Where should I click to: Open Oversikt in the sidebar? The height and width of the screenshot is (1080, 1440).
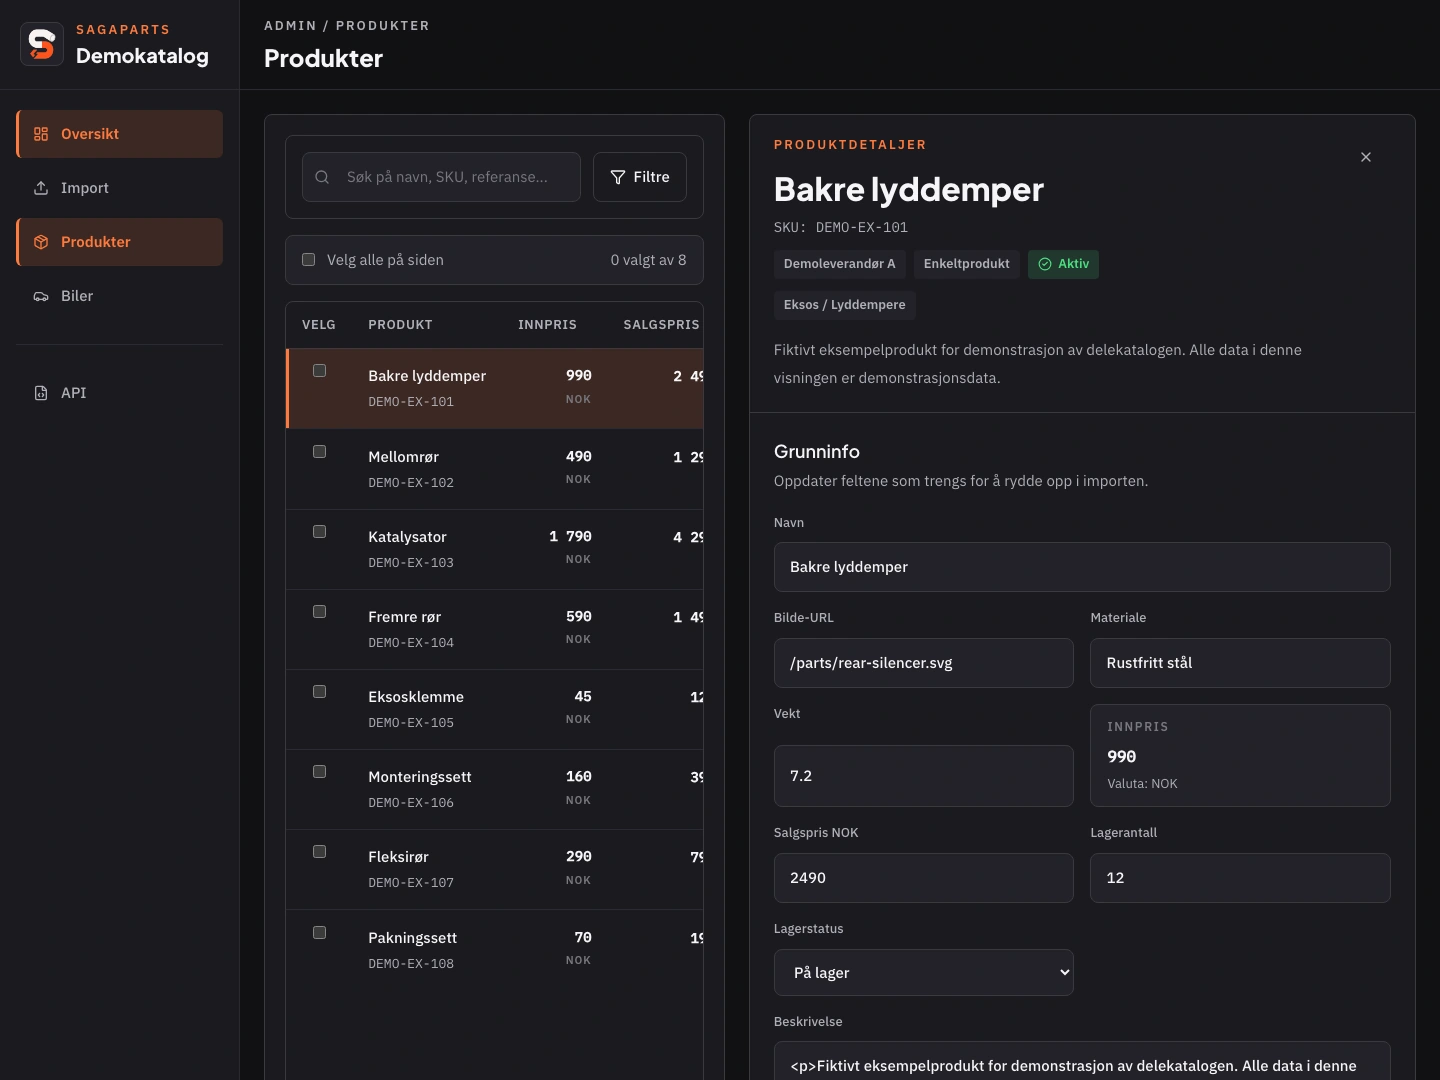pyautogui.click(x=119, y=134)
